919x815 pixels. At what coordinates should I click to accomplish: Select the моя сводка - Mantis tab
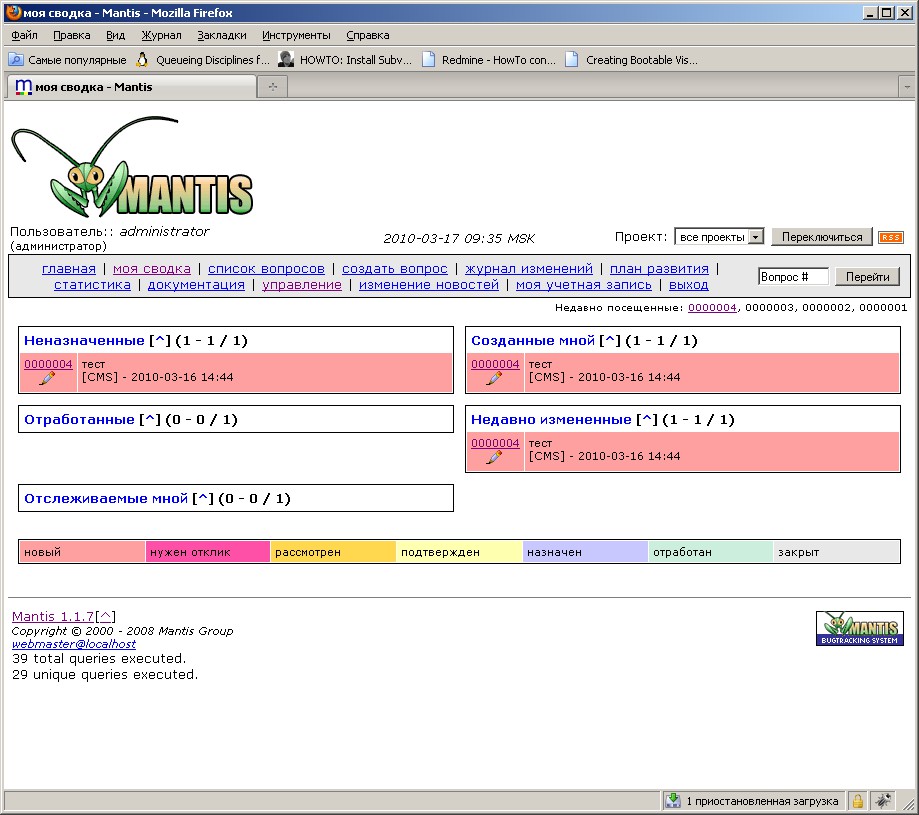coord(131,87)
